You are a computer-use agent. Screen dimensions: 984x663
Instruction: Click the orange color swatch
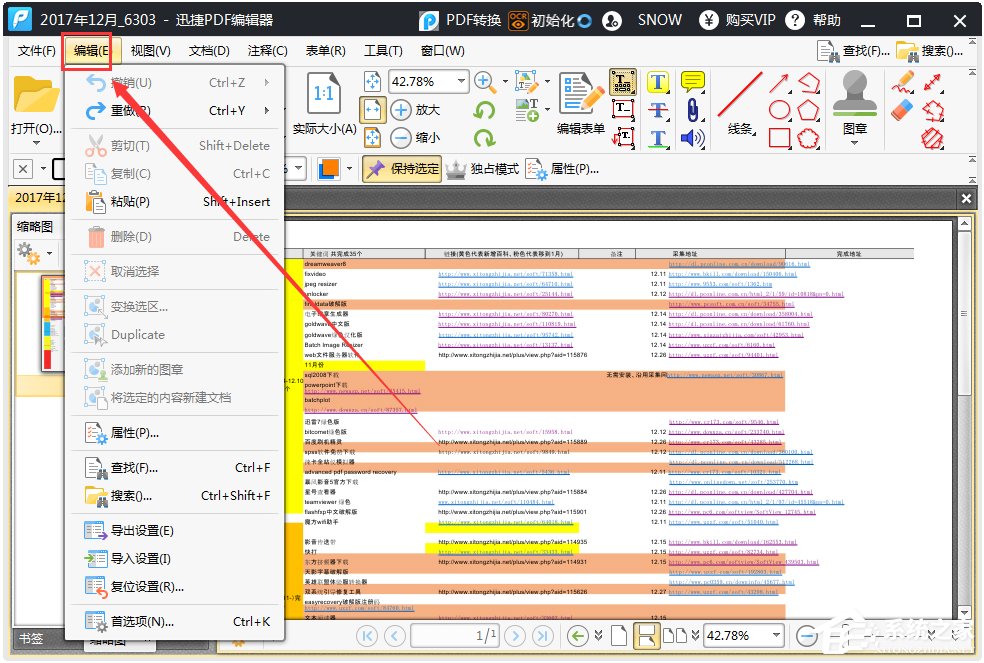(329, 169)
